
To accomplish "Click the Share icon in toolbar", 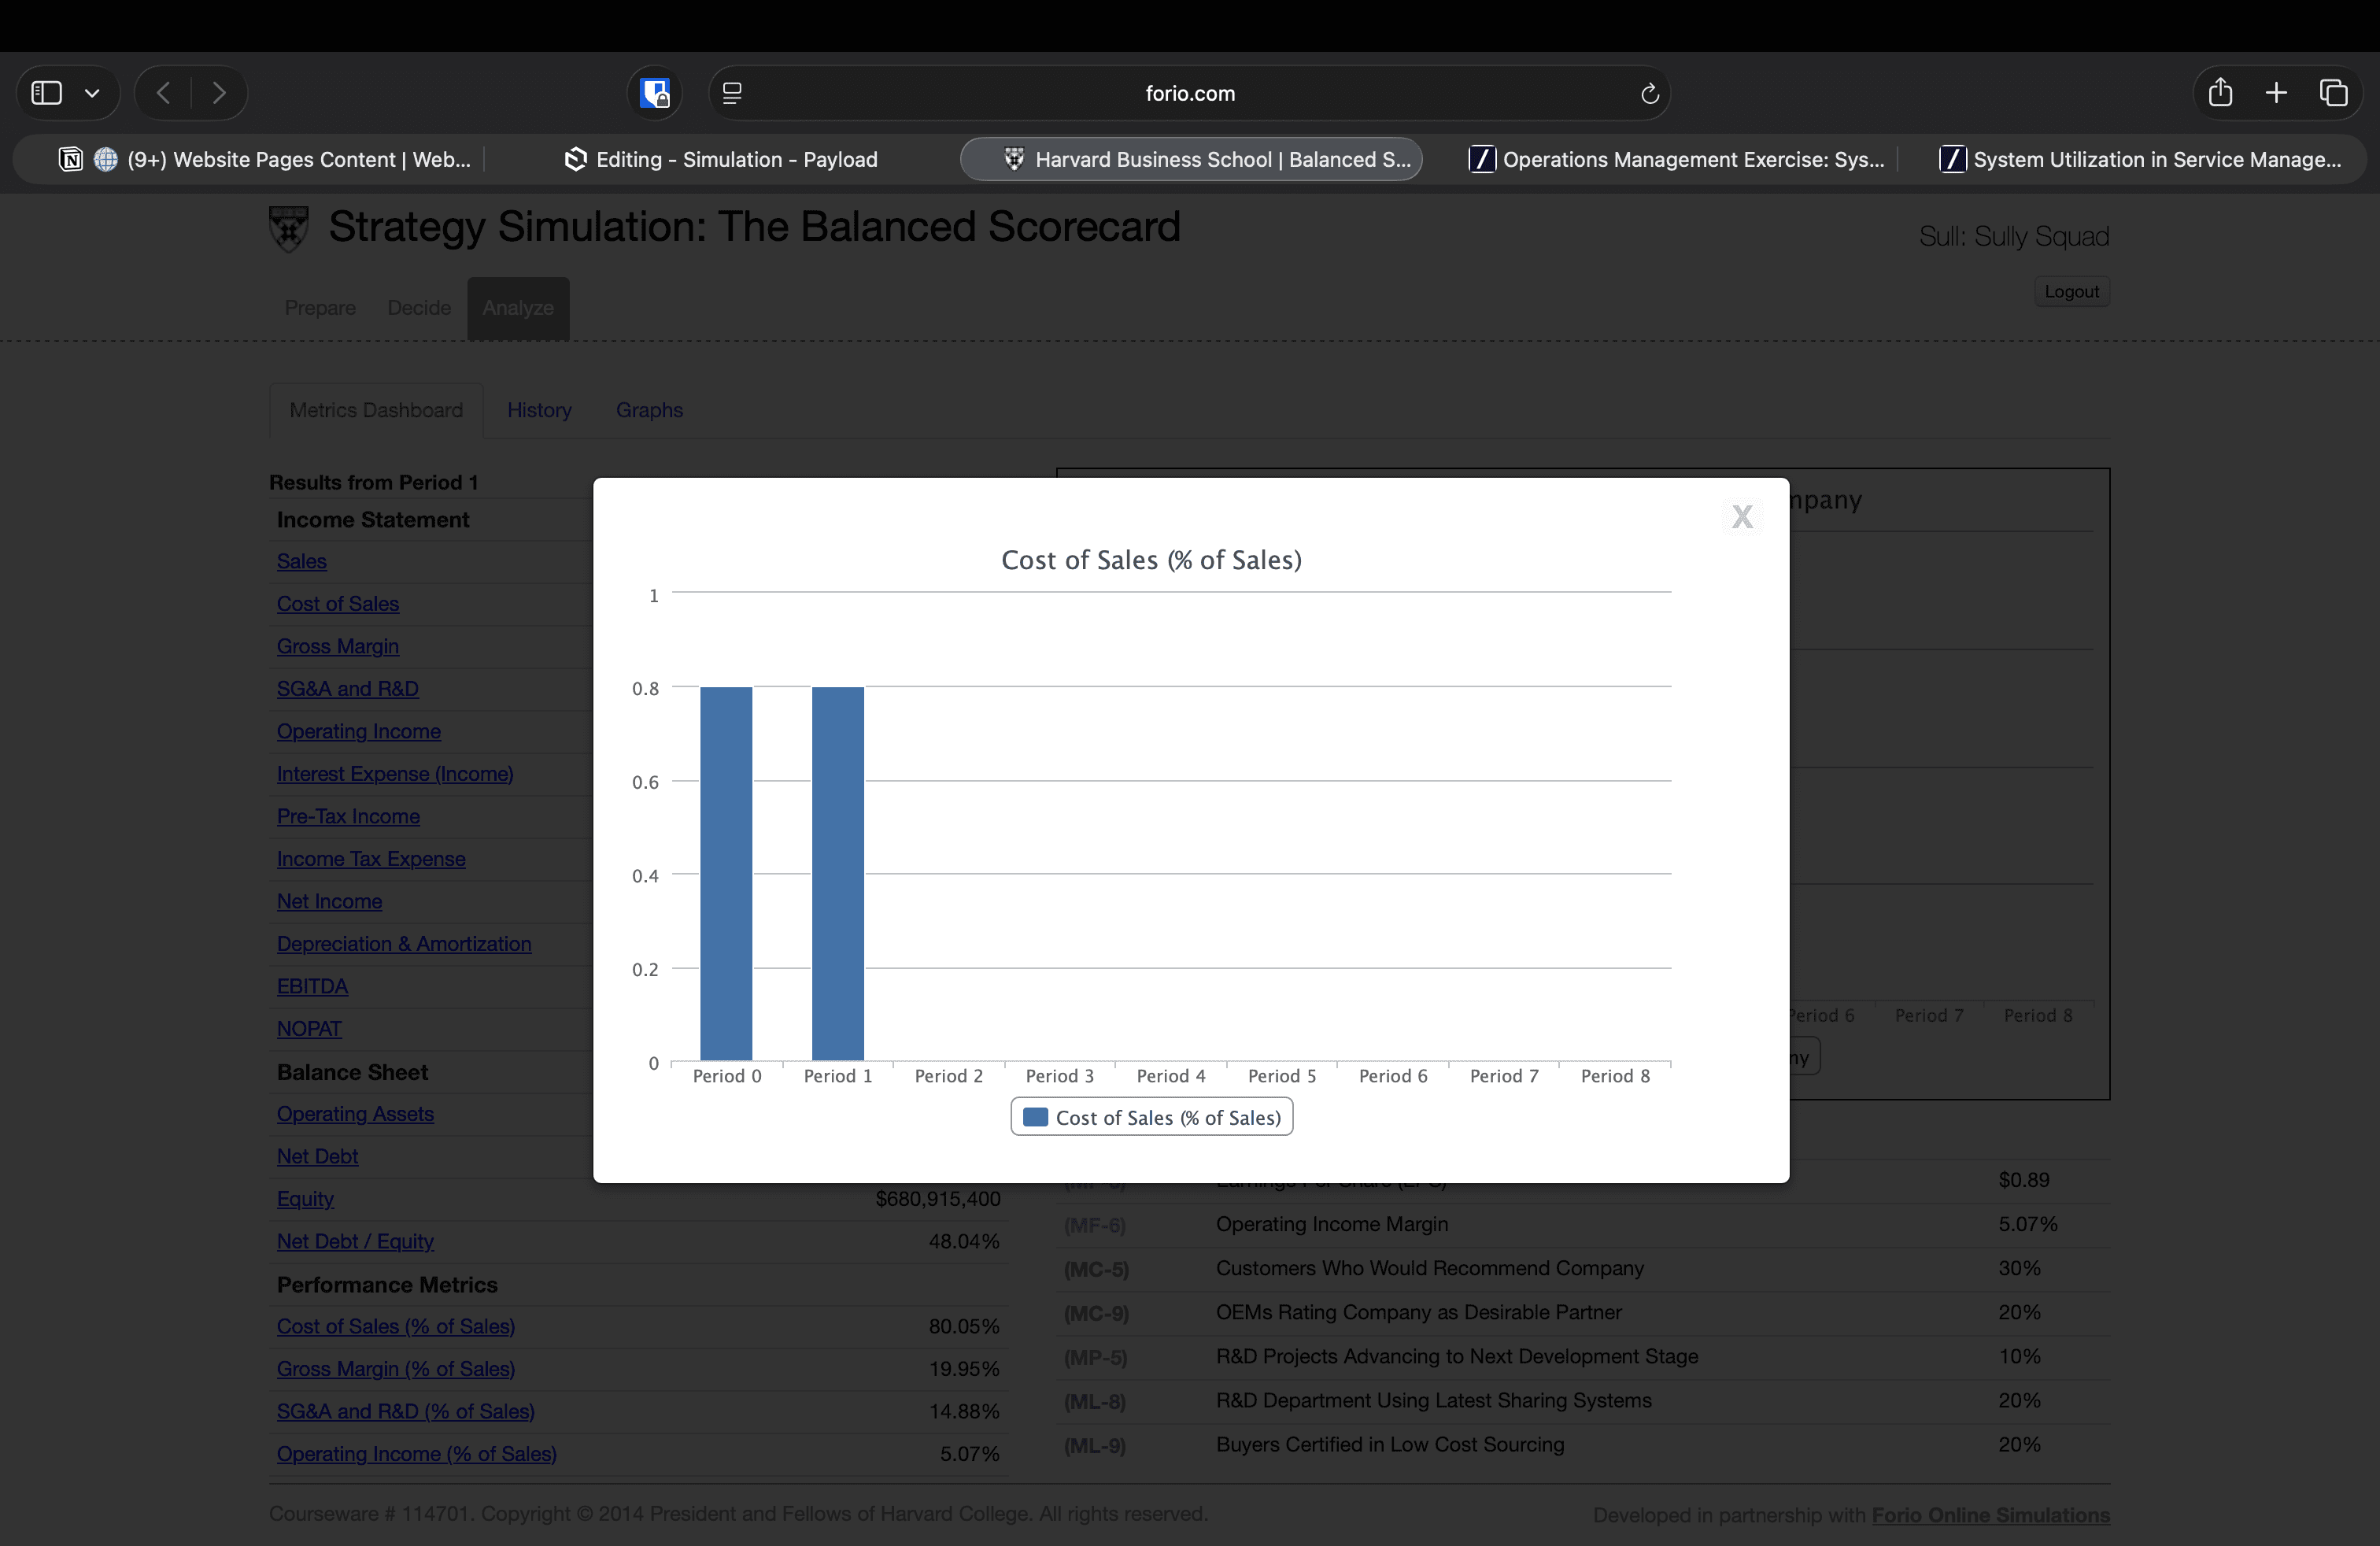I will point(2219,93).
